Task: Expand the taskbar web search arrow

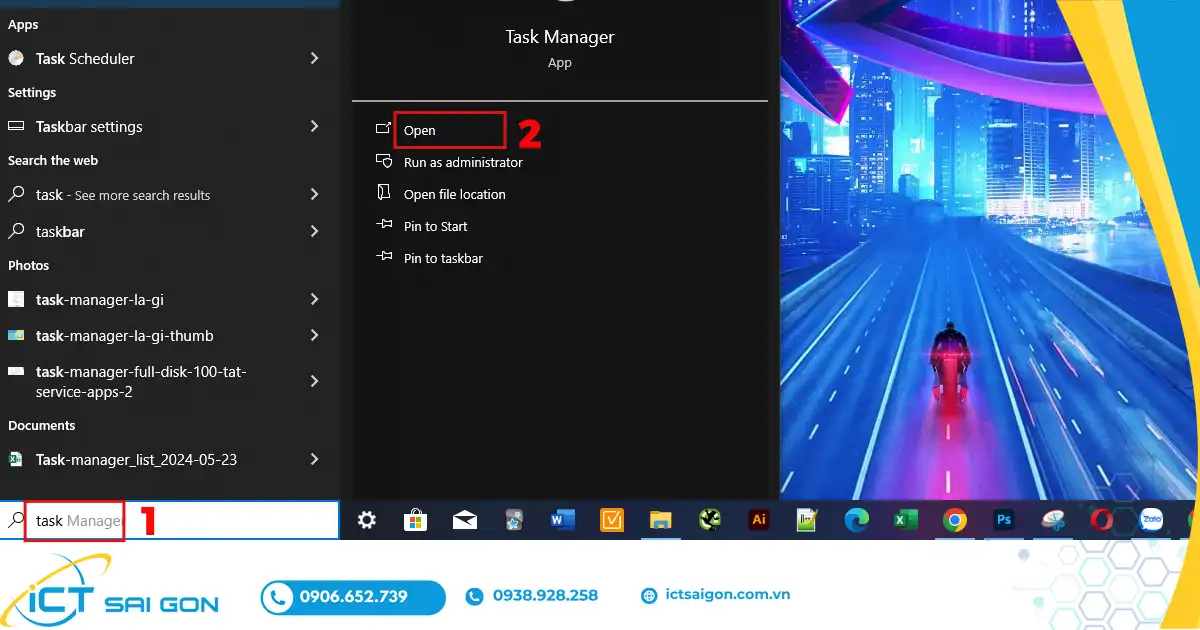Action: 314,231
